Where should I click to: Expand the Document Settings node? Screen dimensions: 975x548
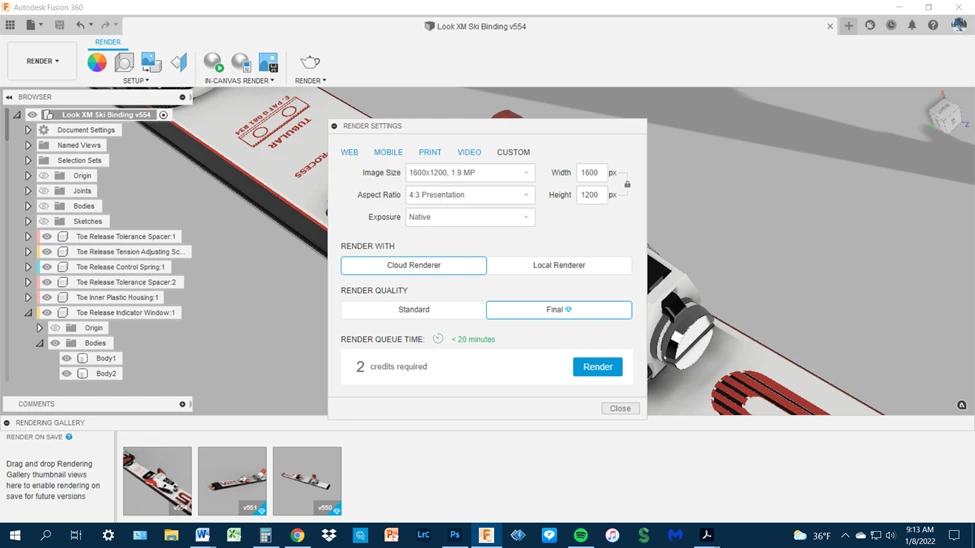28,130
